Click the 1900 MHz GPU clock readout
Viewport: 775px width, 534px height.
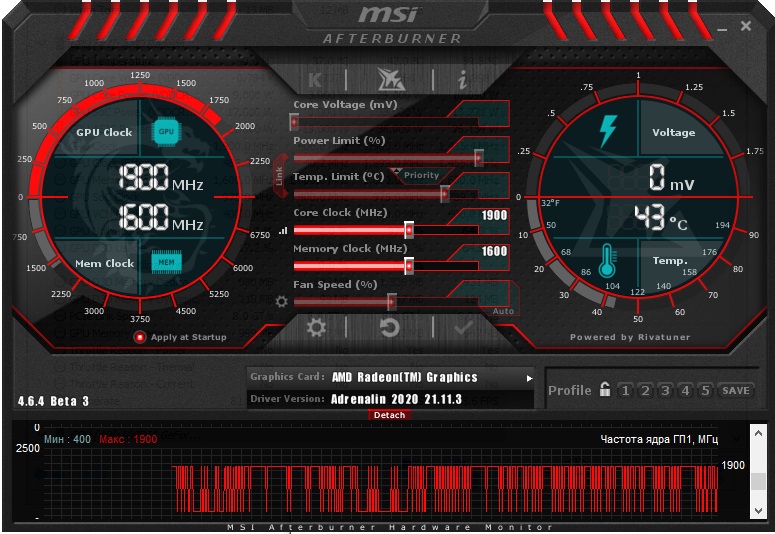[161, 178]
